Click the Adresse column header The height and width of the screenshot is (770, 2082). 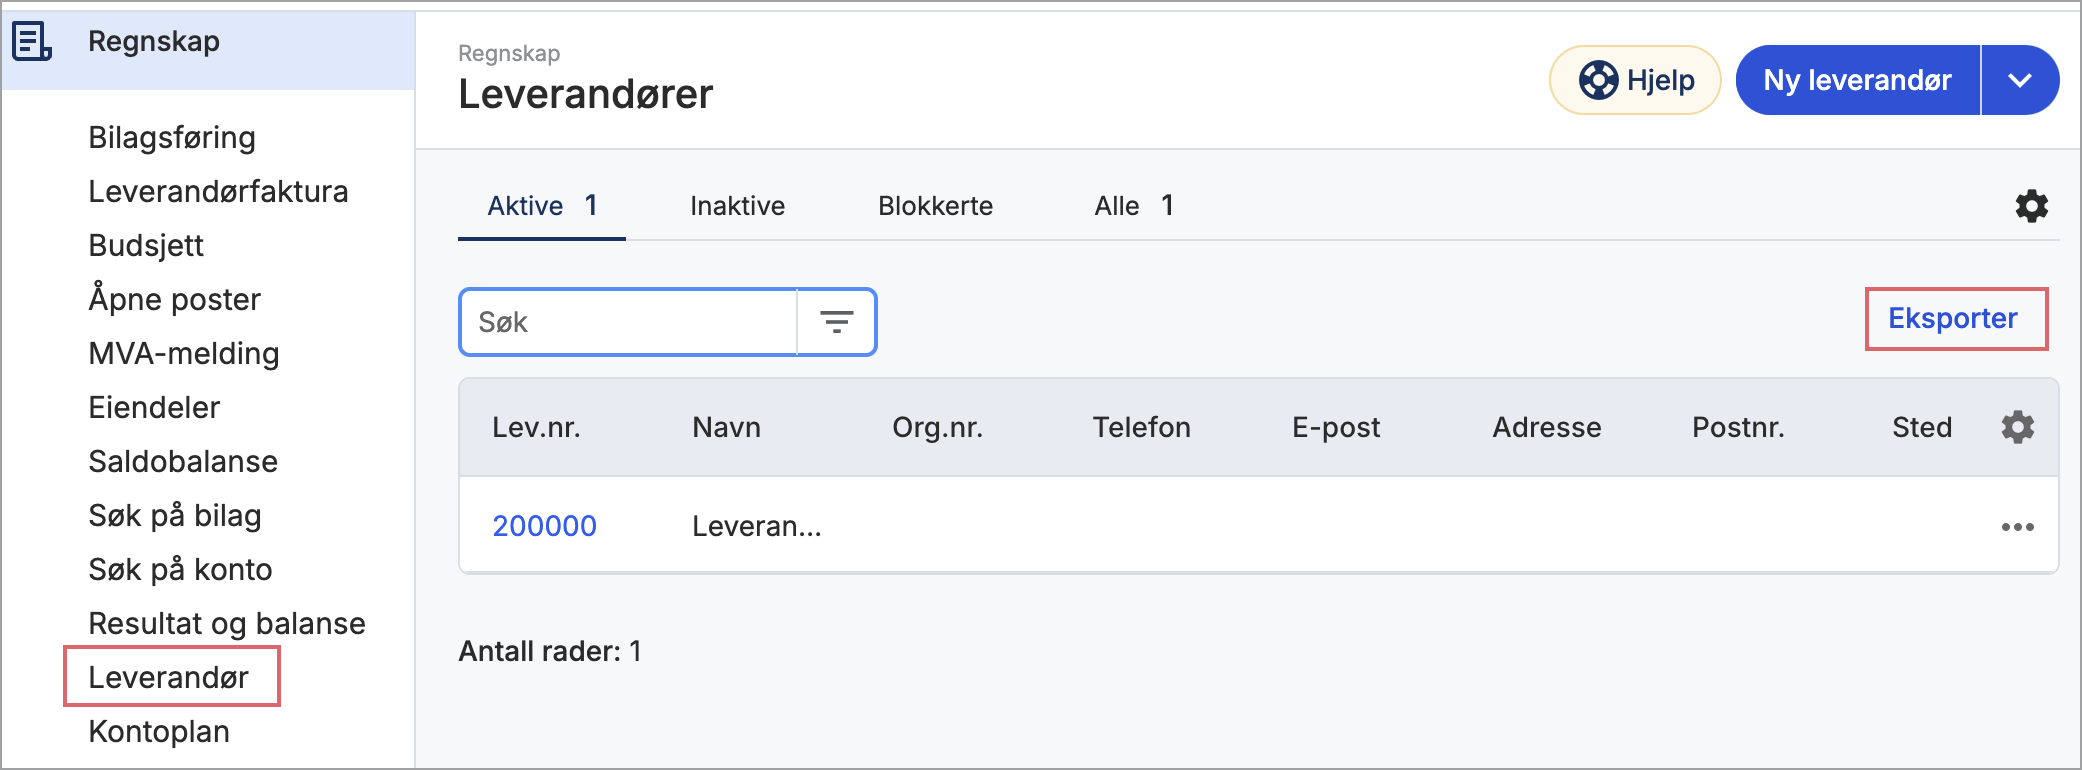coord(1547,427)
